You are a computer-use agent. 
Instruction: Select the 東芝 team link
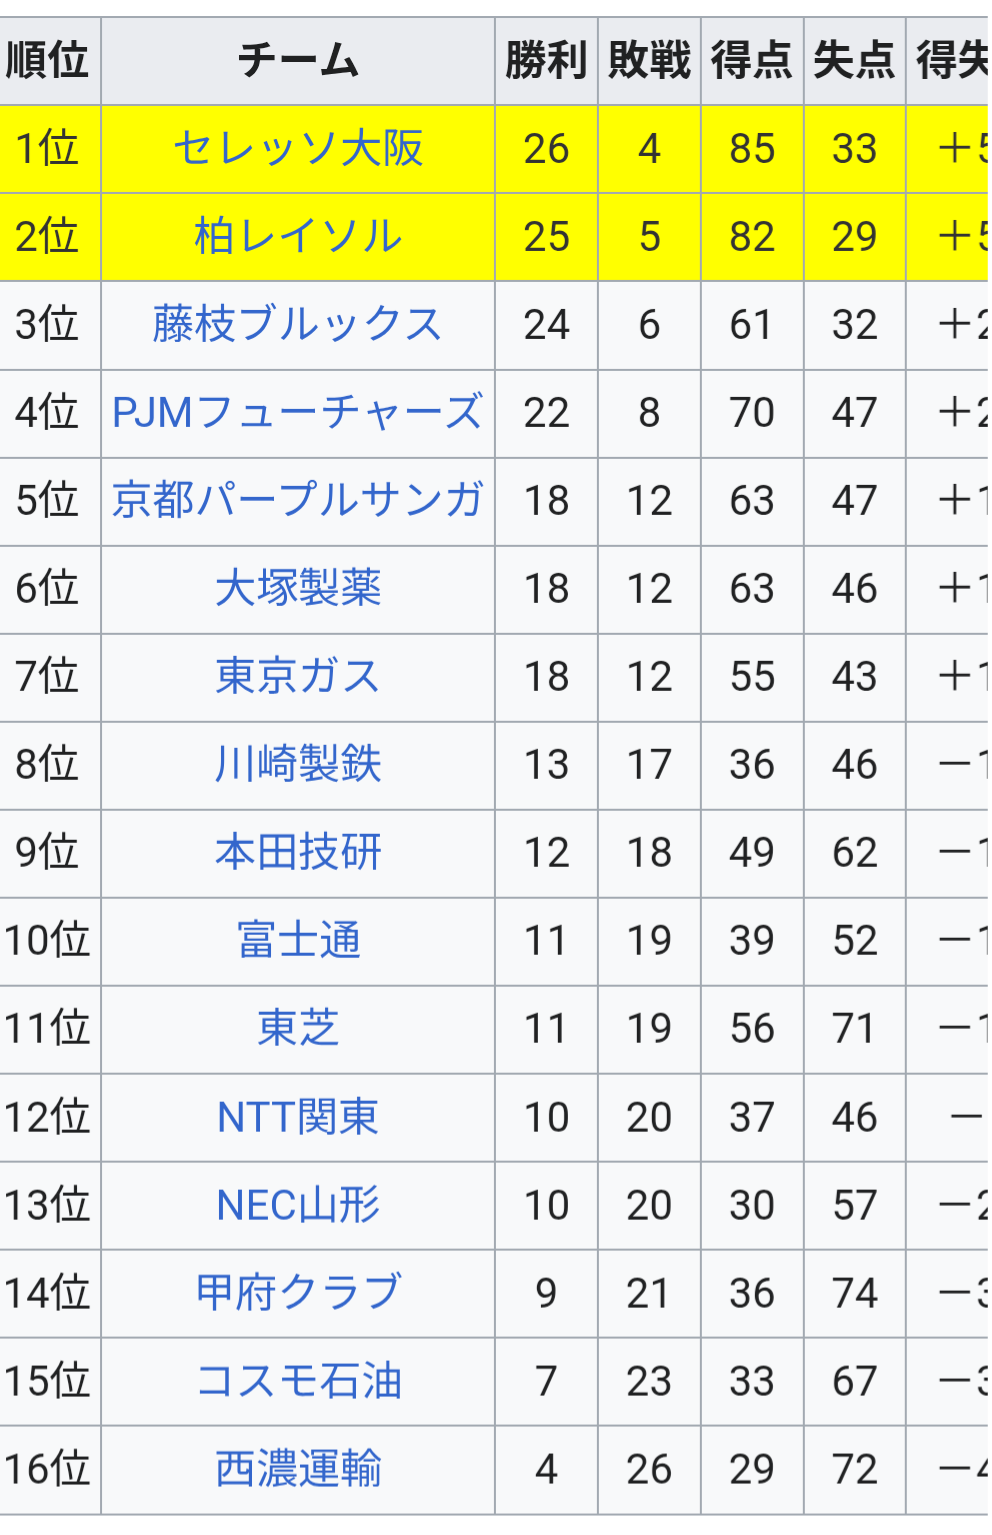click(x=298, y=1029)
